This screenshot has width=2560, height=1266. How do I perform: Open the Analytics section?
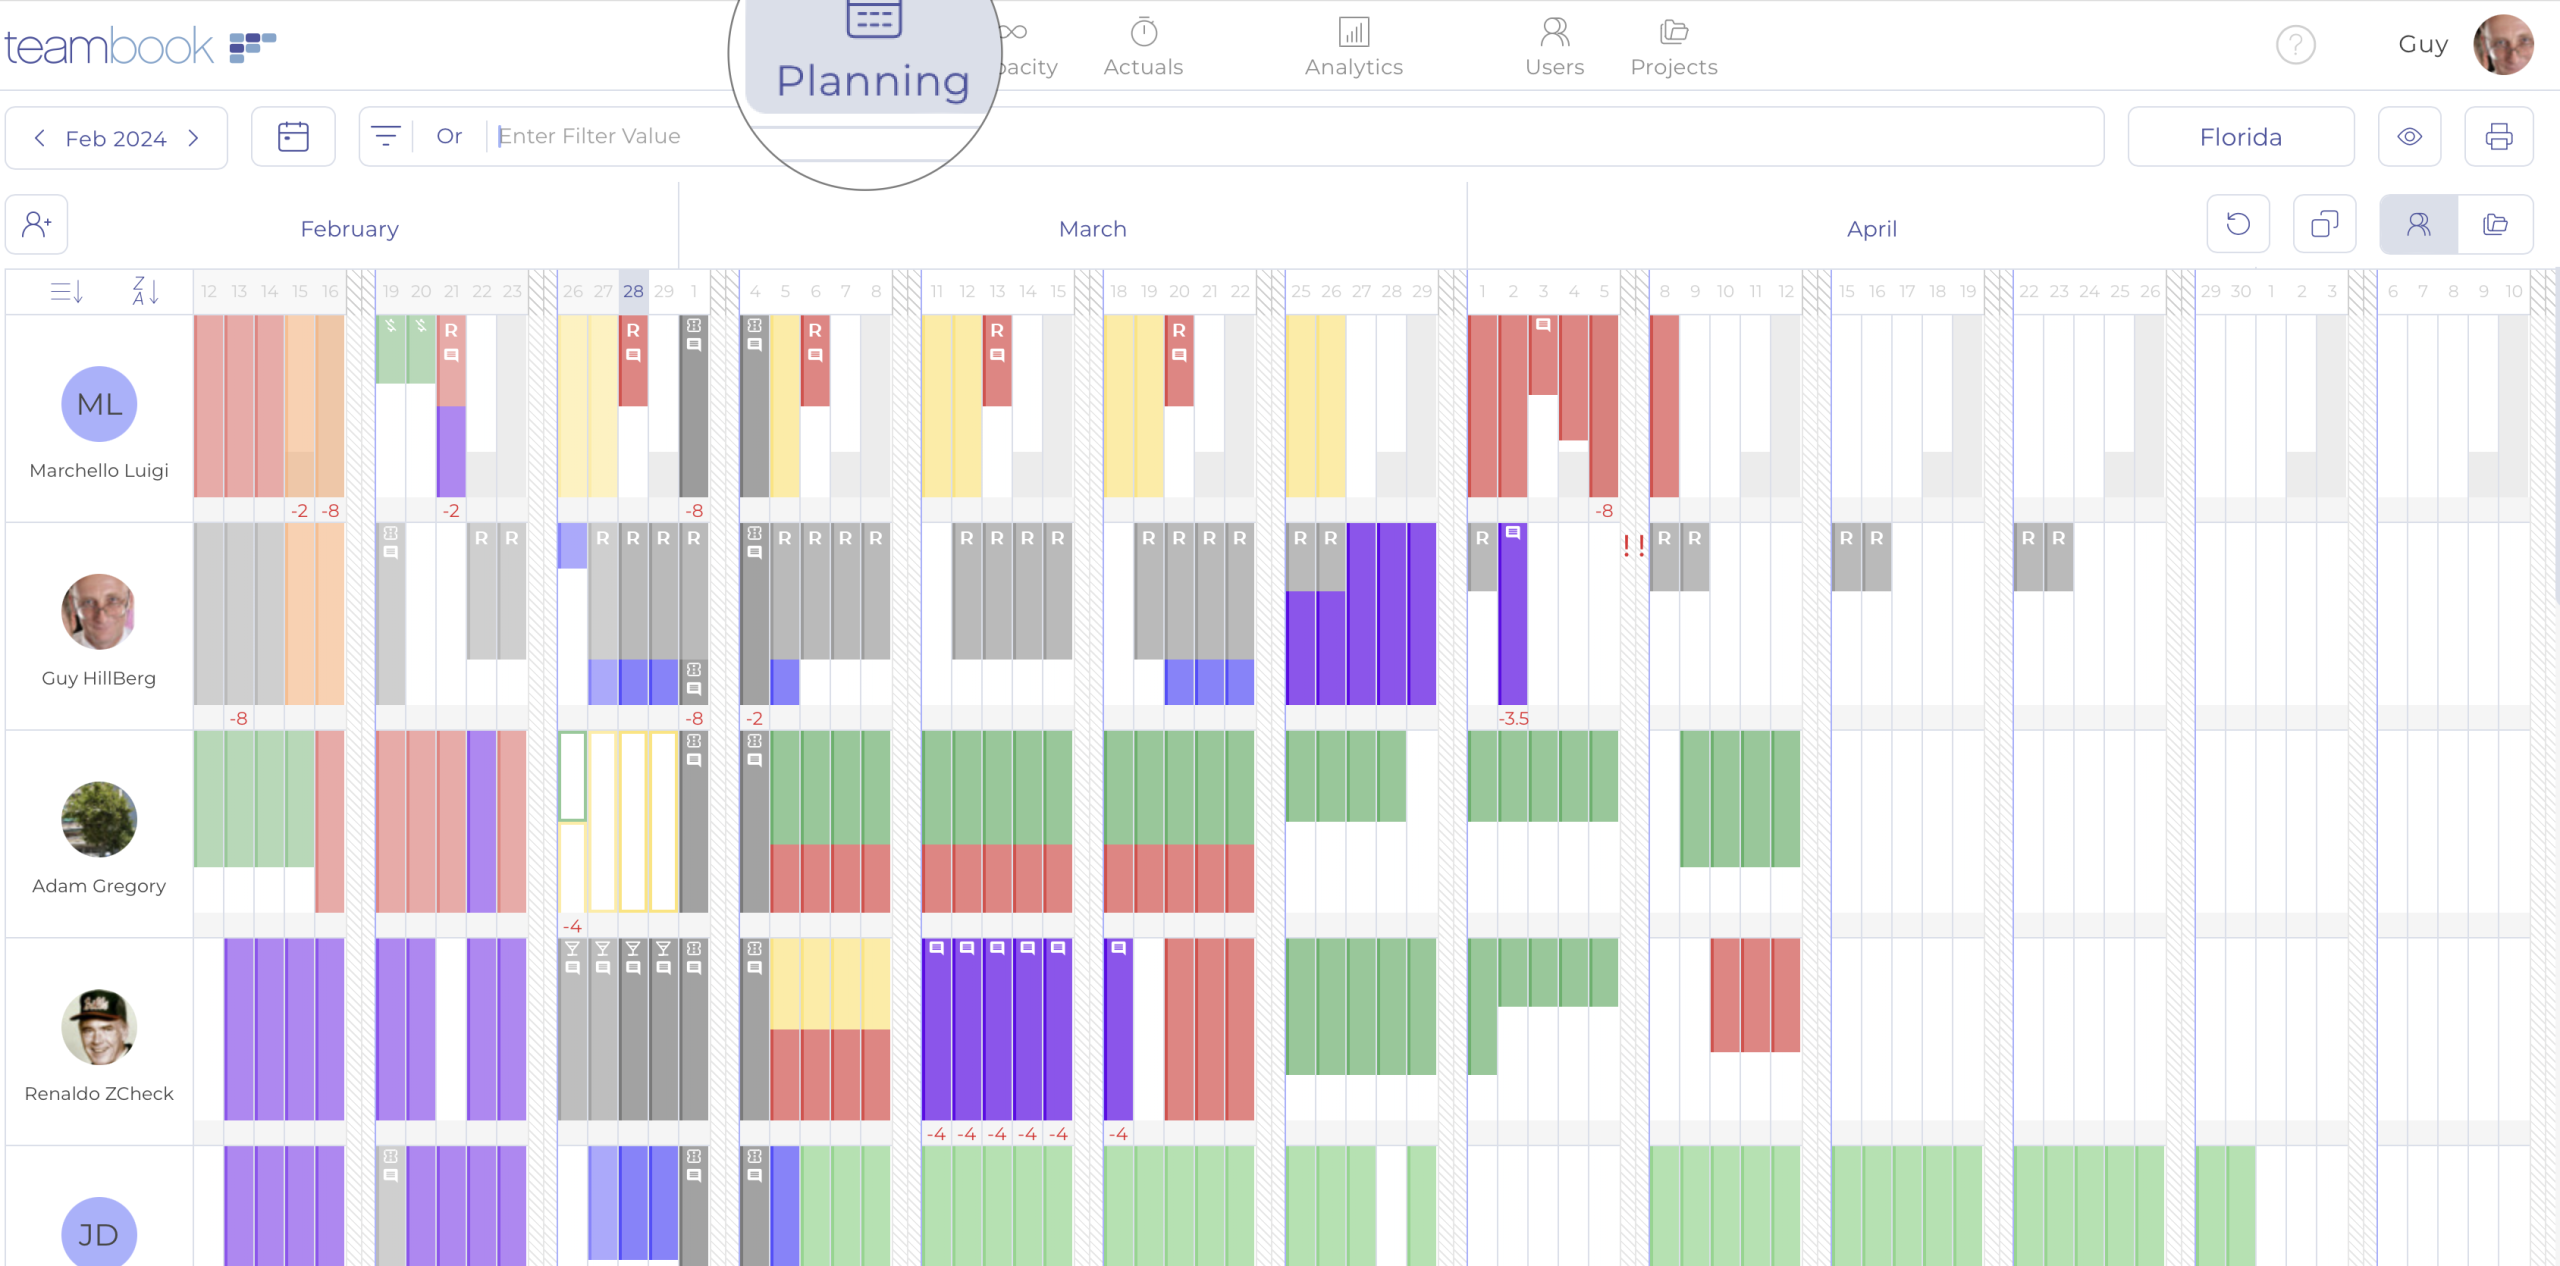pyautogui.click(x=1353, y=48)
